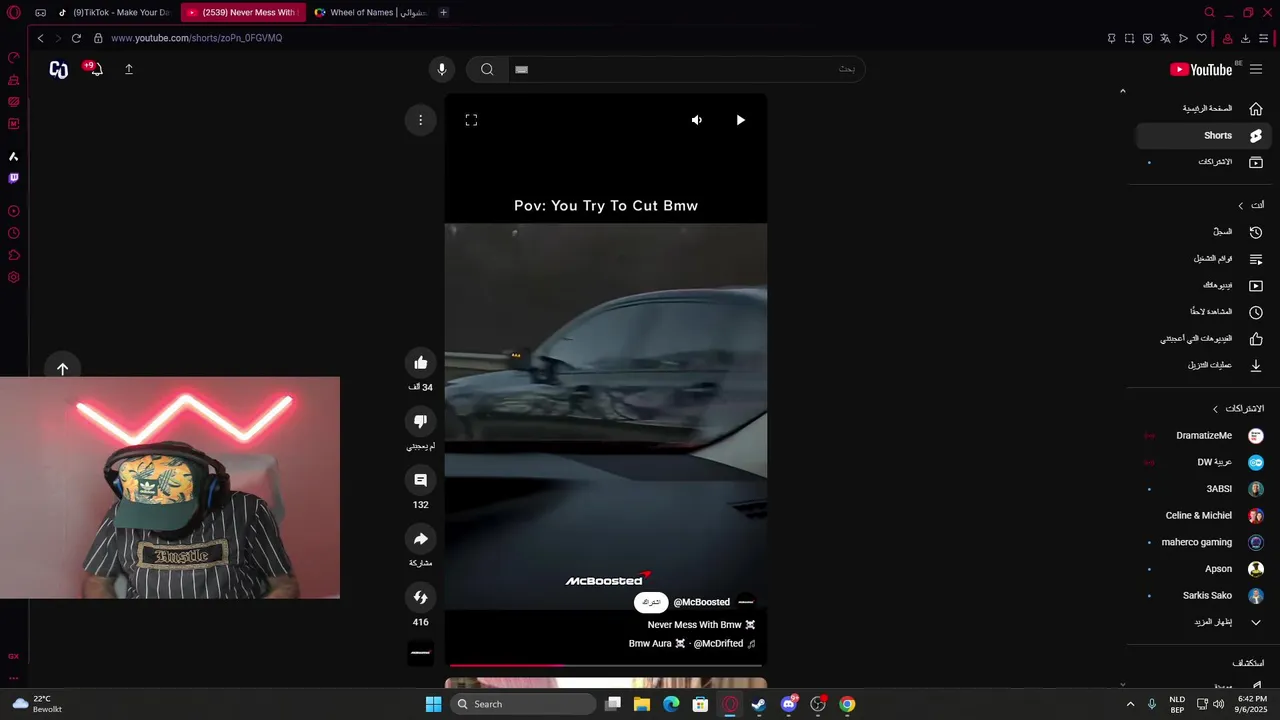
Task: Reload the page
Action: tap(76, 38)
